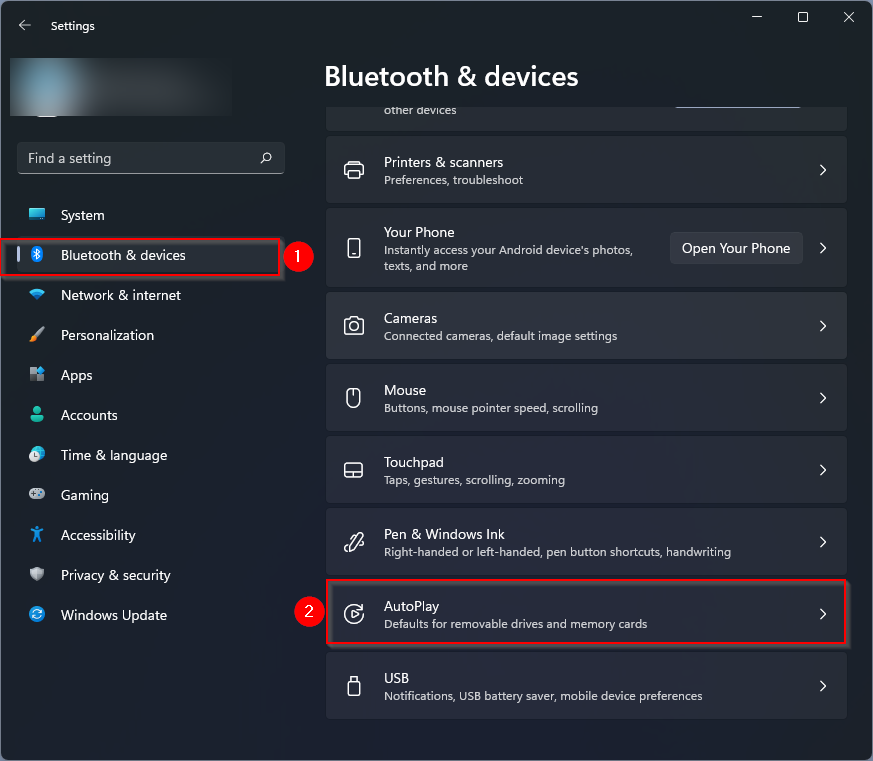Minimize the Settings window

click(x=757, y=17)
